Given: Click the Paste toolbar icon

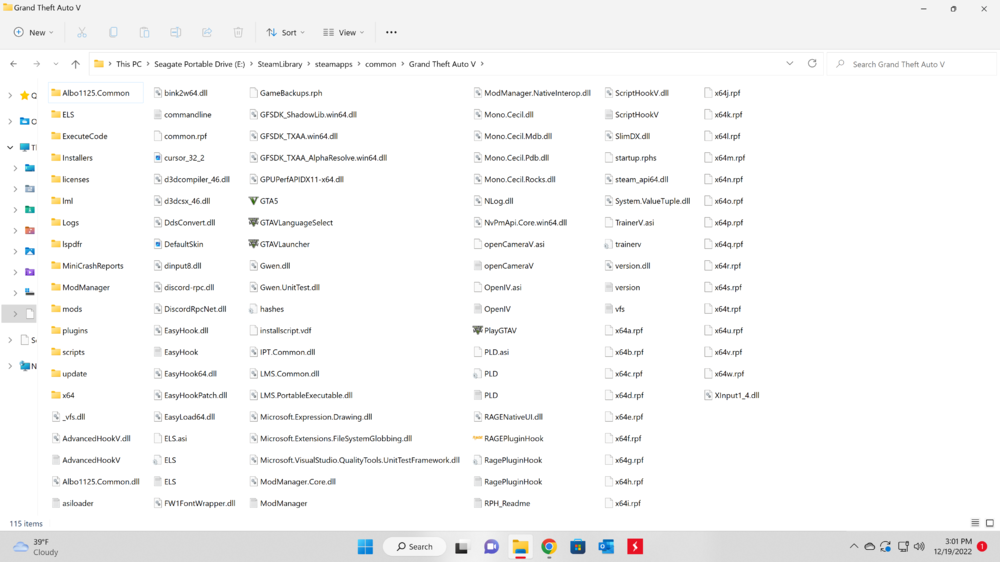Looking at the screenshot, I should pos(144,33).
